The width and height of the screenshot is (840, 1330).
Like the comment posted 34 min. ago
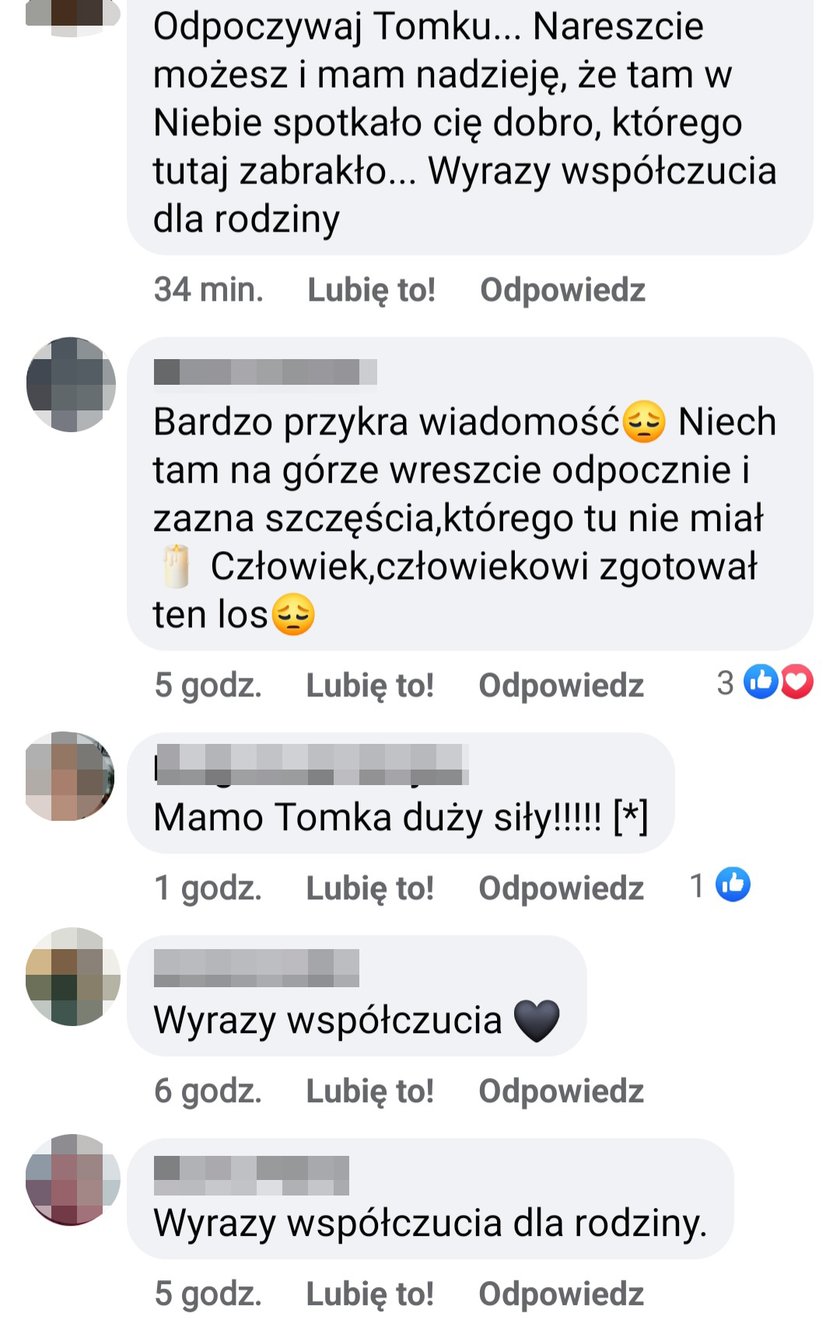click(371, 290)
